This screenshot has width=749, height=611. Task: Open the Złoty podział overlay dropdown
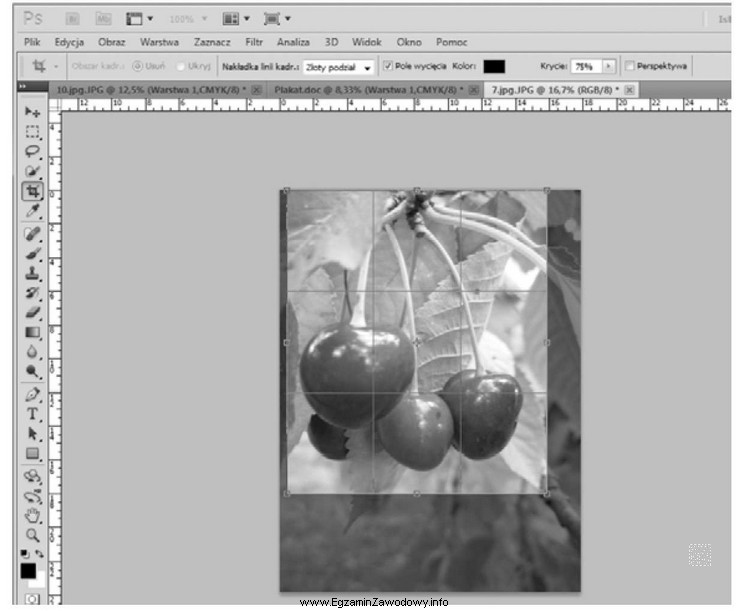coord(337,66)
